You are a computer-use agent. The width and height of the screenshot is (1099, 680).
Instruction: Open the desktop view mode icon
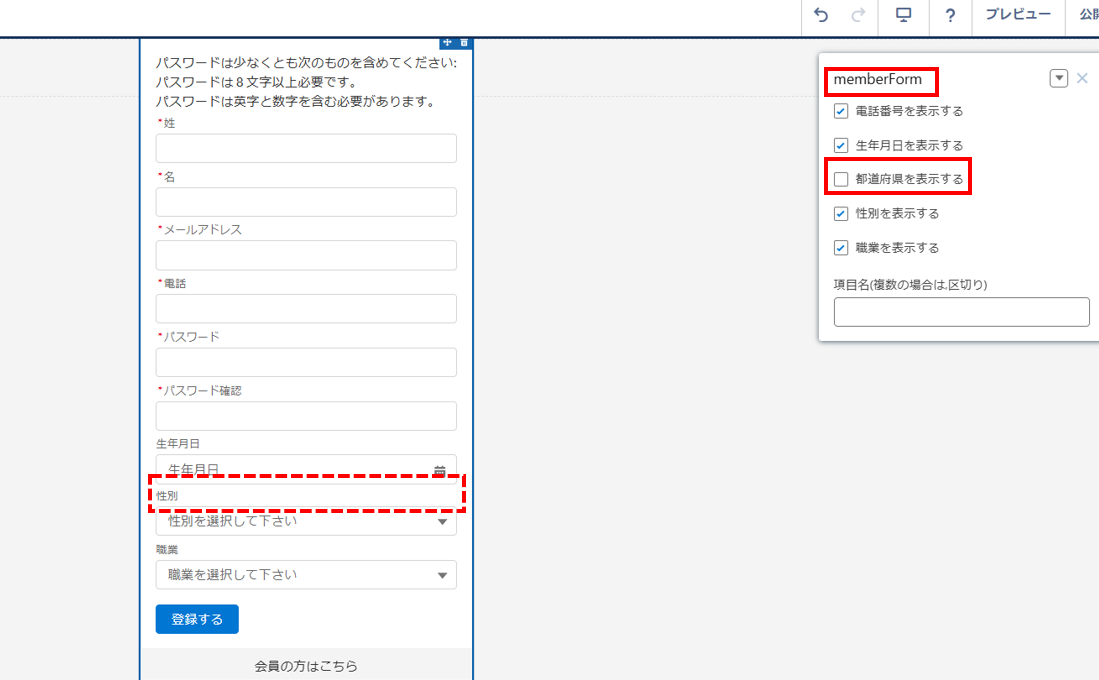tap(904, 15)
